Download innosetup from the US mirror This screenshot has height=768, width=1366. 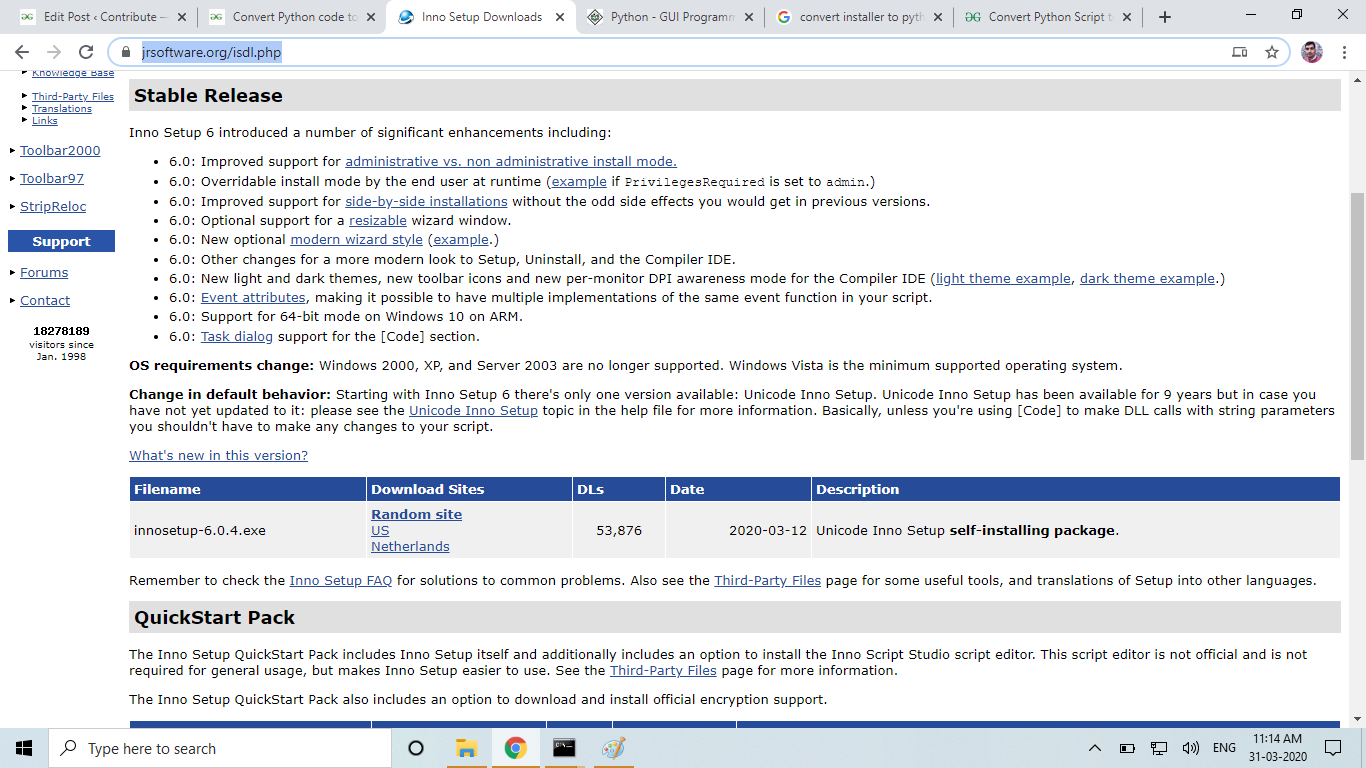[x=380, y=531]
